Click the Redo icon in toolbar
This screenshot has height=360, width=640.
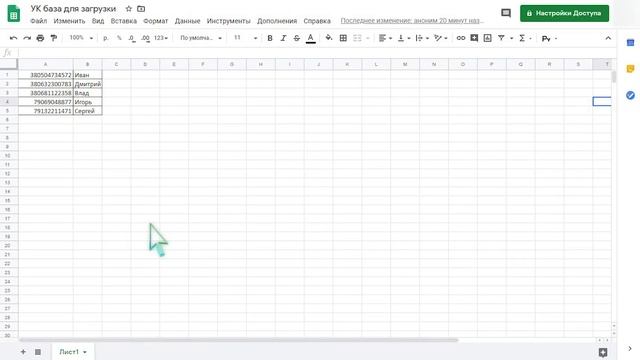pos(27,38)
